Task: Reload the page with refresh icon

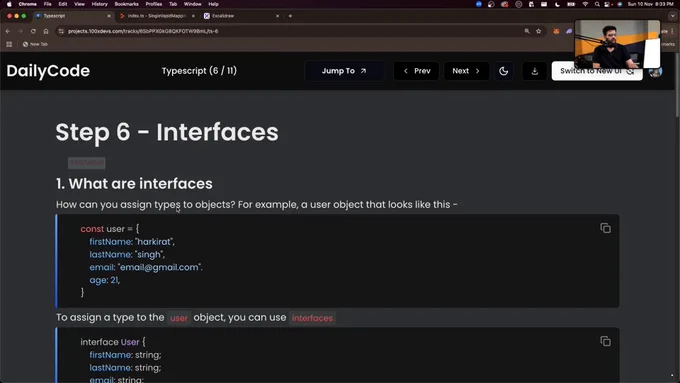Action: tap(33, 31)
